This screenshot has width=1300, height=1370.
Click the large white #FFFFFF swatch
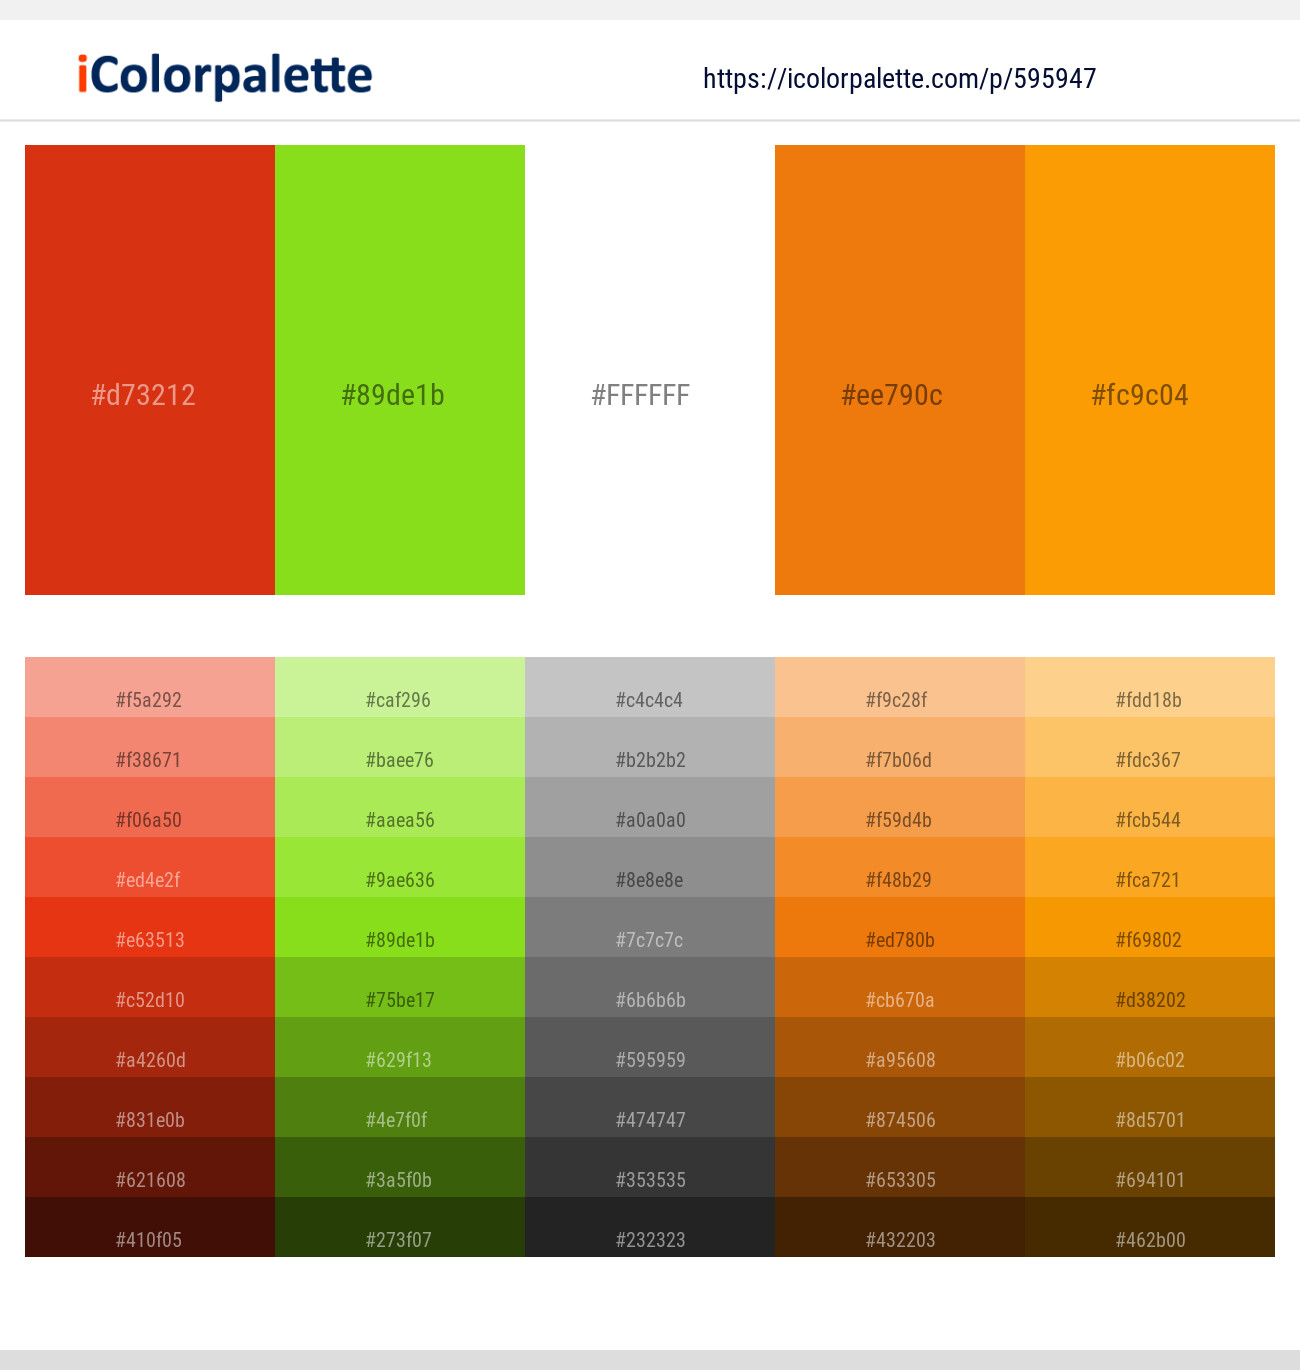(x=650, y=370)
